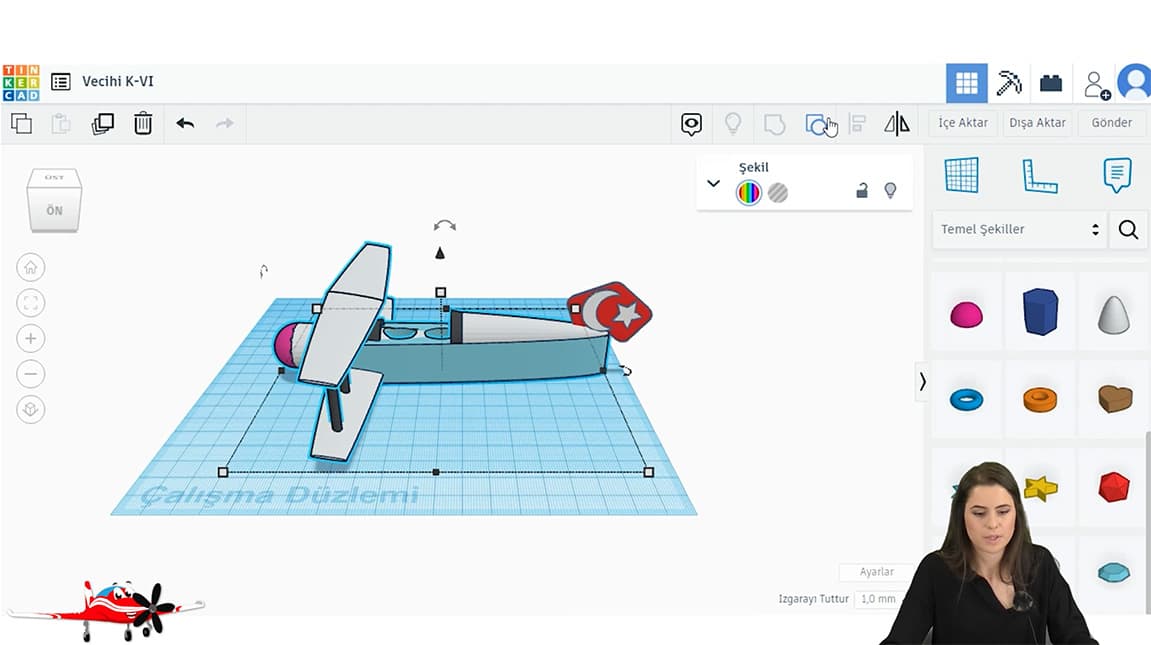Collapse the shapes side panel arrow
This screenshot has height=645, width=1151.
(922, 382)
